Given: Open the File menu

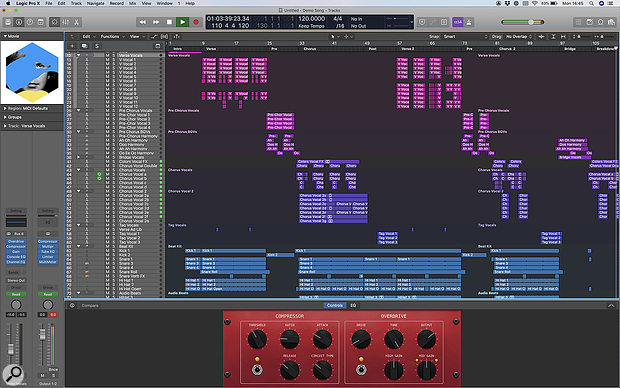Looking at the screenshot, I should coord(49,3).
